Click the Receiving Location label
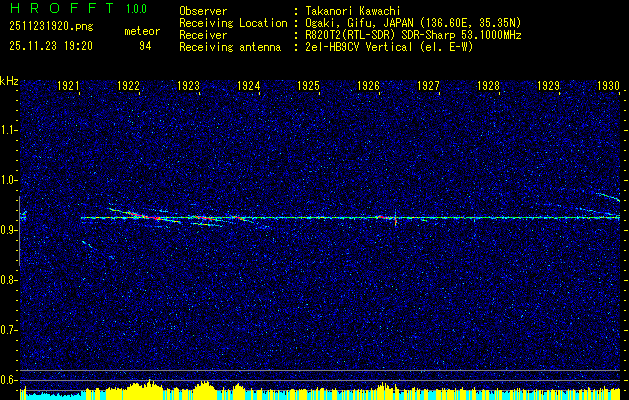Viewport: 629px width, 400px height. 233,23
